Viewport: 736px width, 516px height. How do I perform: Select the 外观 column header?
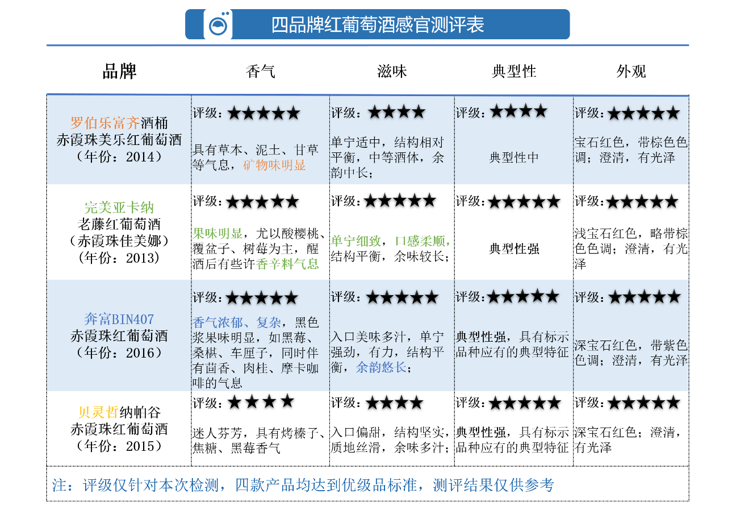(x=631, y=71)
